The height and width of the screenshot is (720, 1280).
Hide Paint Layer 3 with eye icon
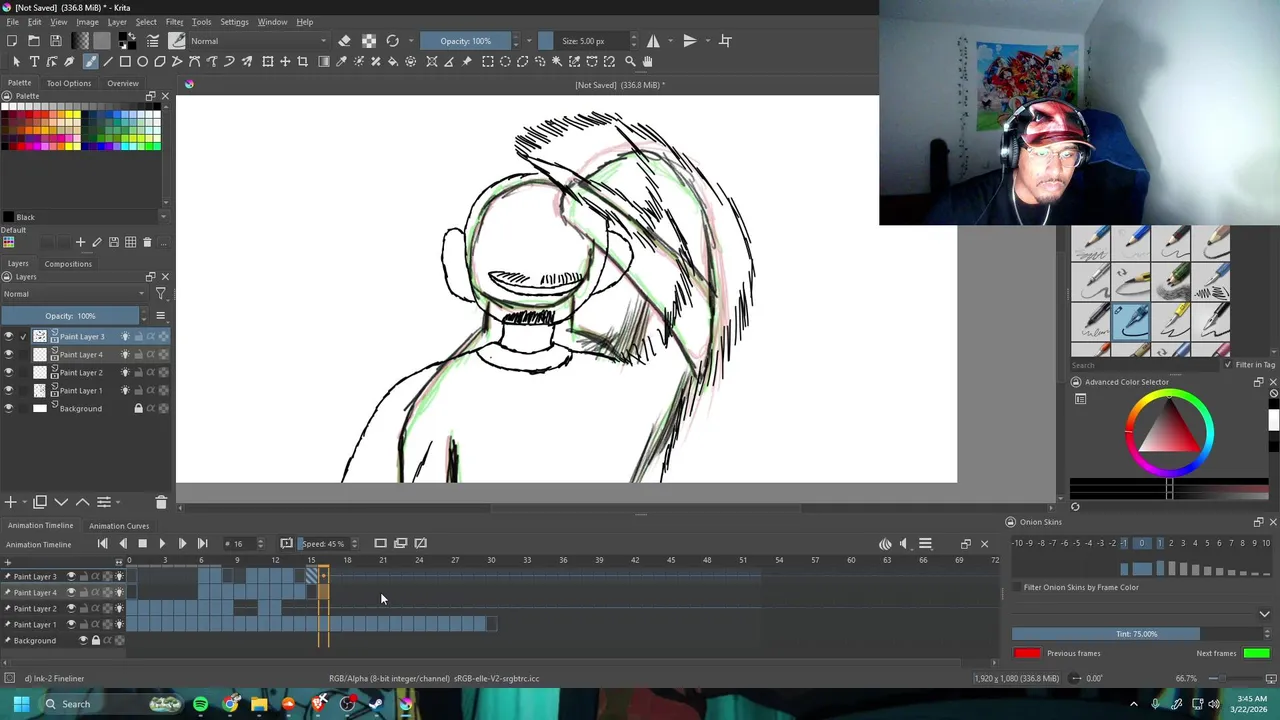click(9, 337)
